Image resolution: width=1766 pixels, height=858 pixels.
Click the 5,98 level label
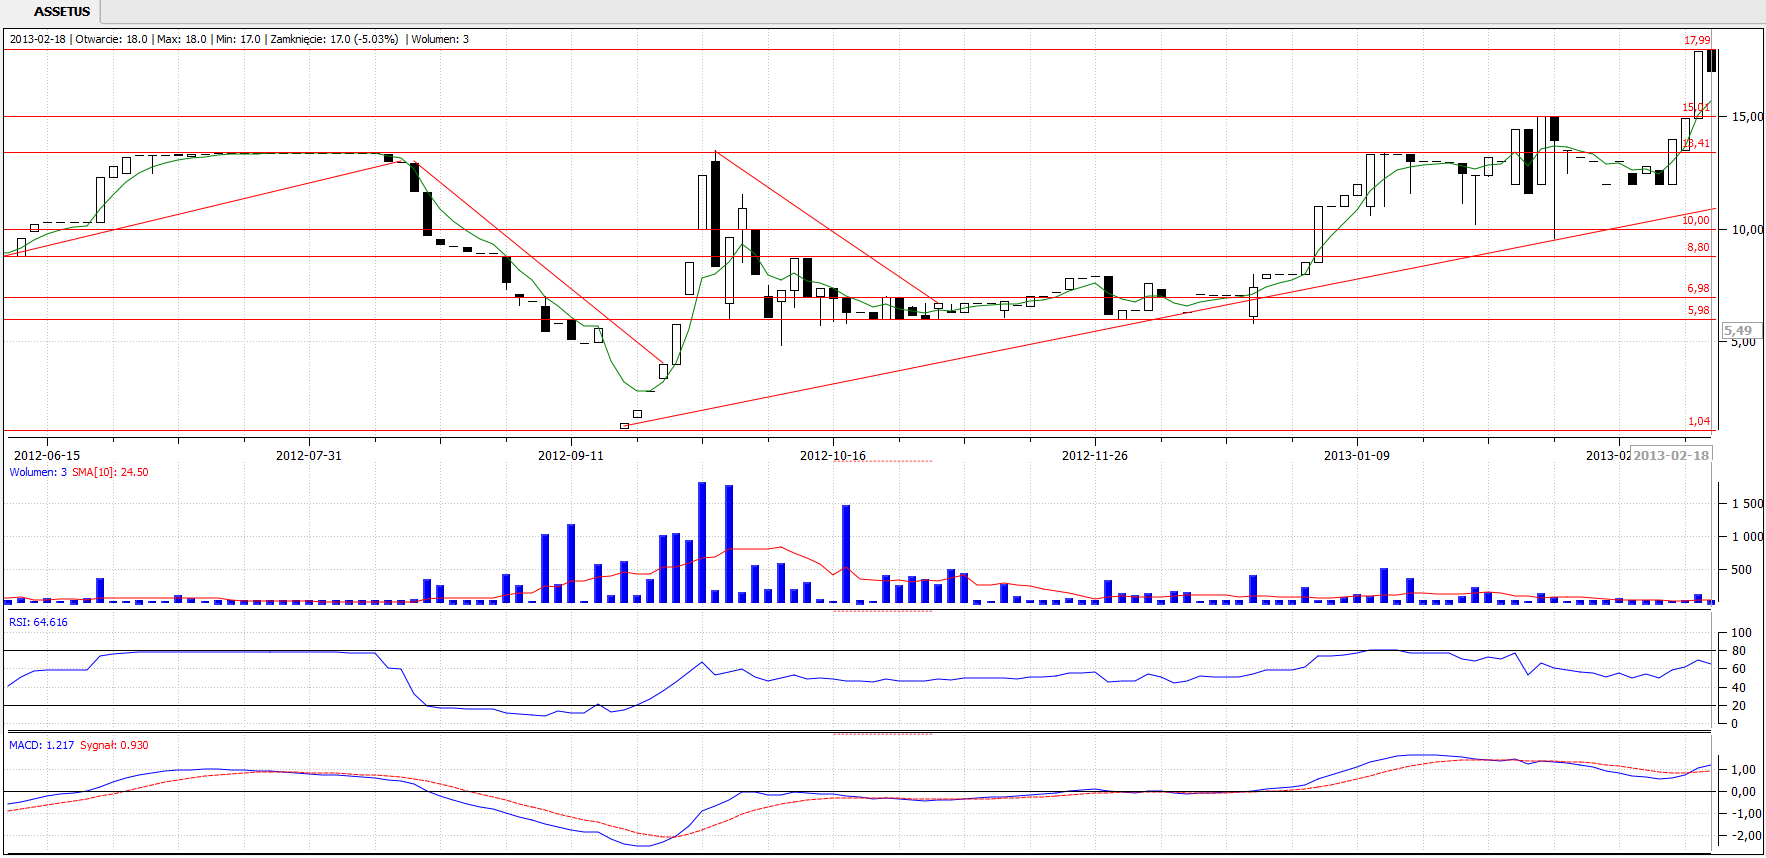pyautogui.click(x=1698, y=311)
